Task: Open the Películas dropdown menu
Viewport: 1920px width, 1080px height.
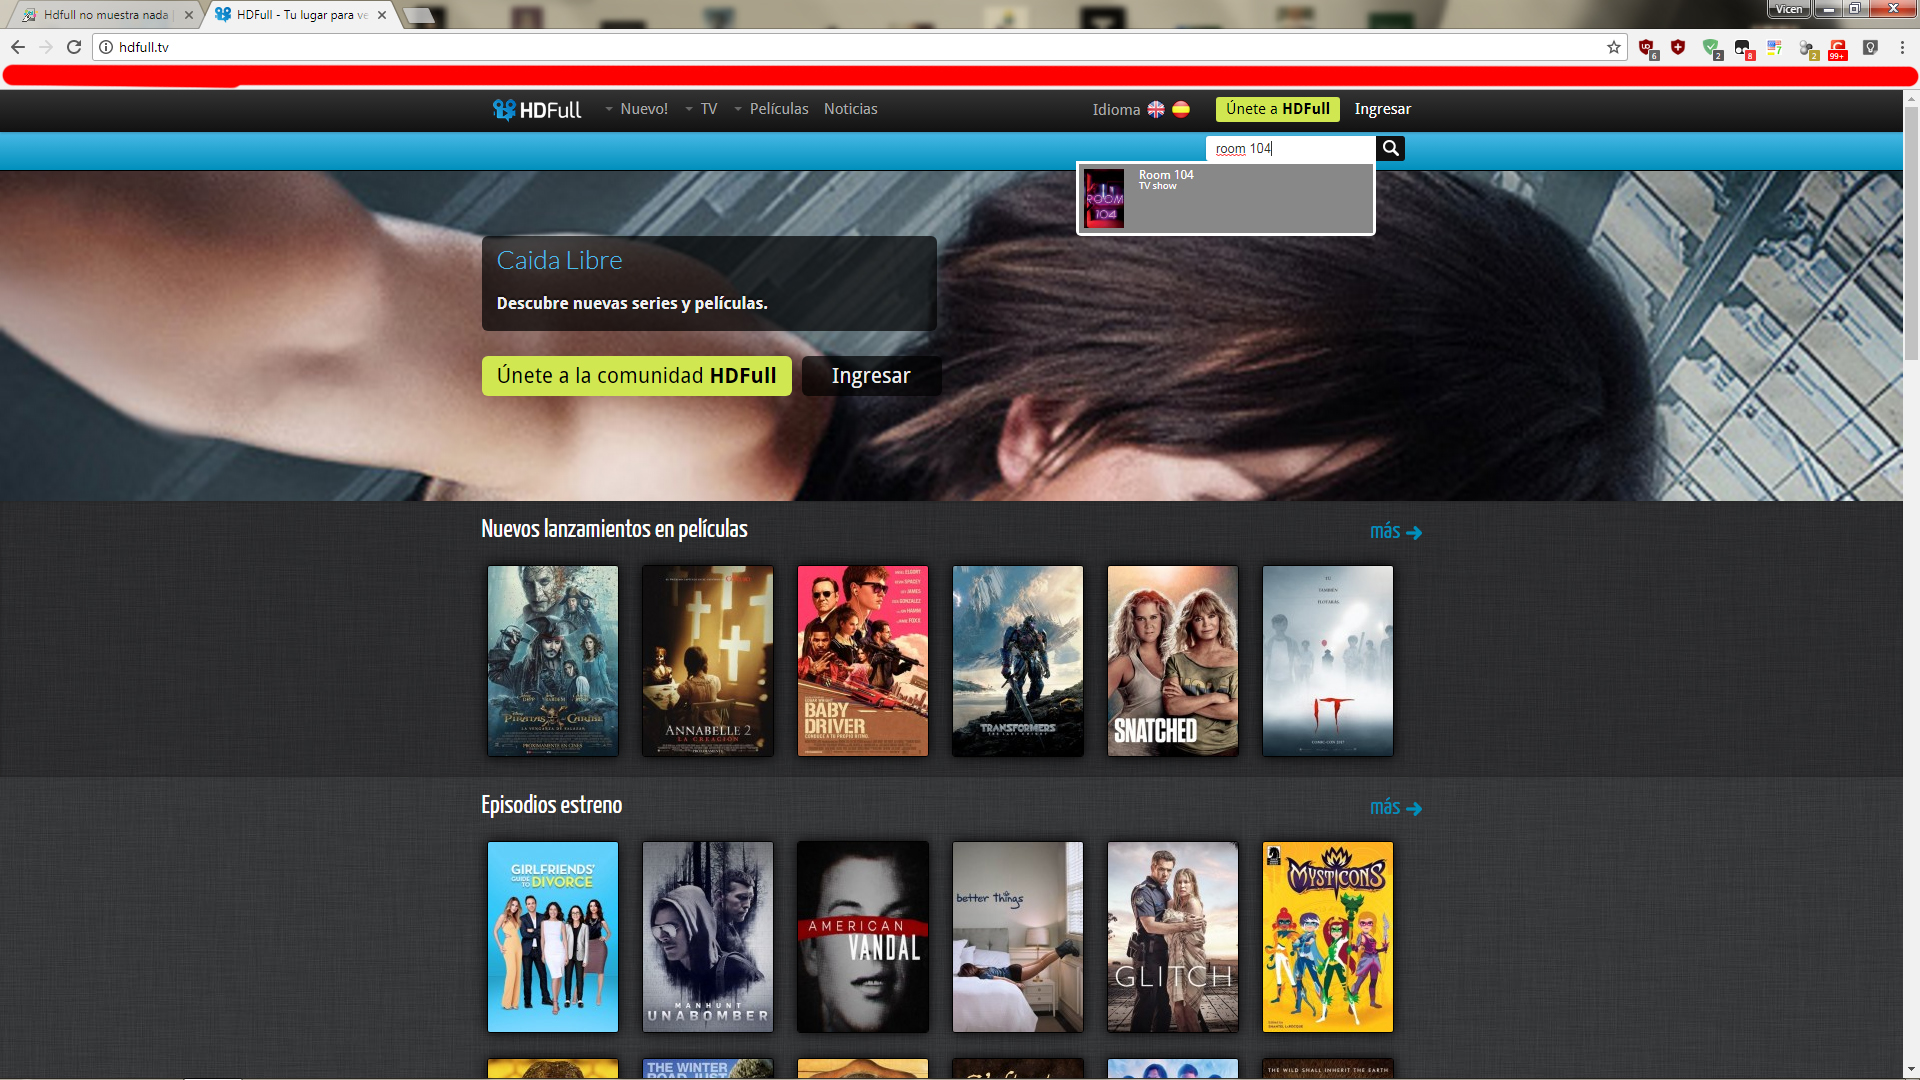Action: pos(771,109)
